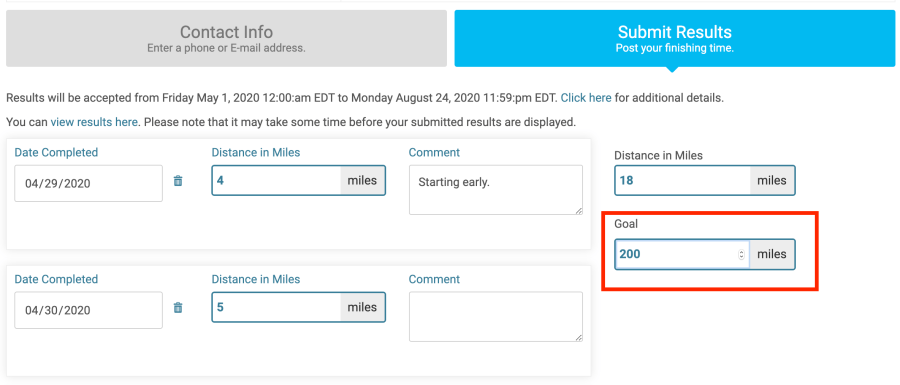The image size is (900, 385).
Task: Focus the date field showing 04/29/2020
Action: click(88, 184)
